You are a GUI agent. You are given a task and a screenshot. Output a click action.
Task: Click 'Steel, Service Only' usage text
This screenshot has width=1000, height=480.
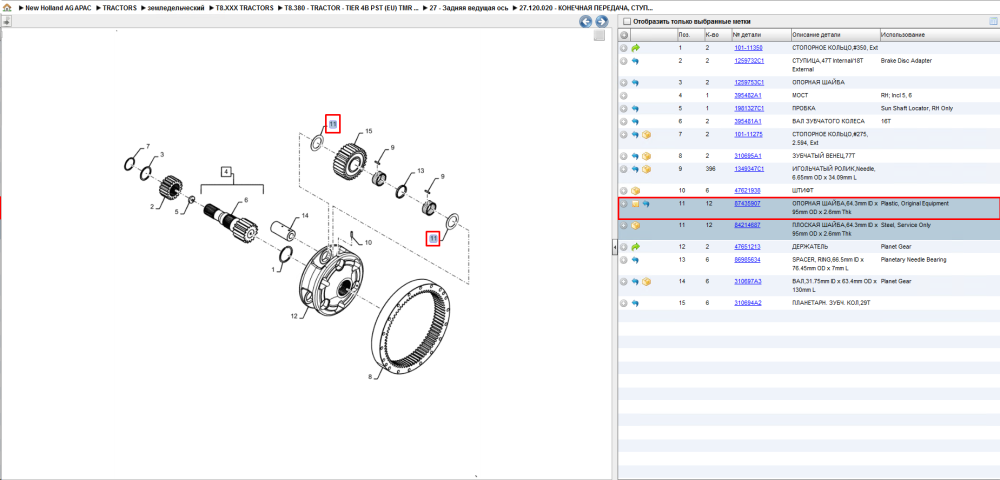[905, 226]
